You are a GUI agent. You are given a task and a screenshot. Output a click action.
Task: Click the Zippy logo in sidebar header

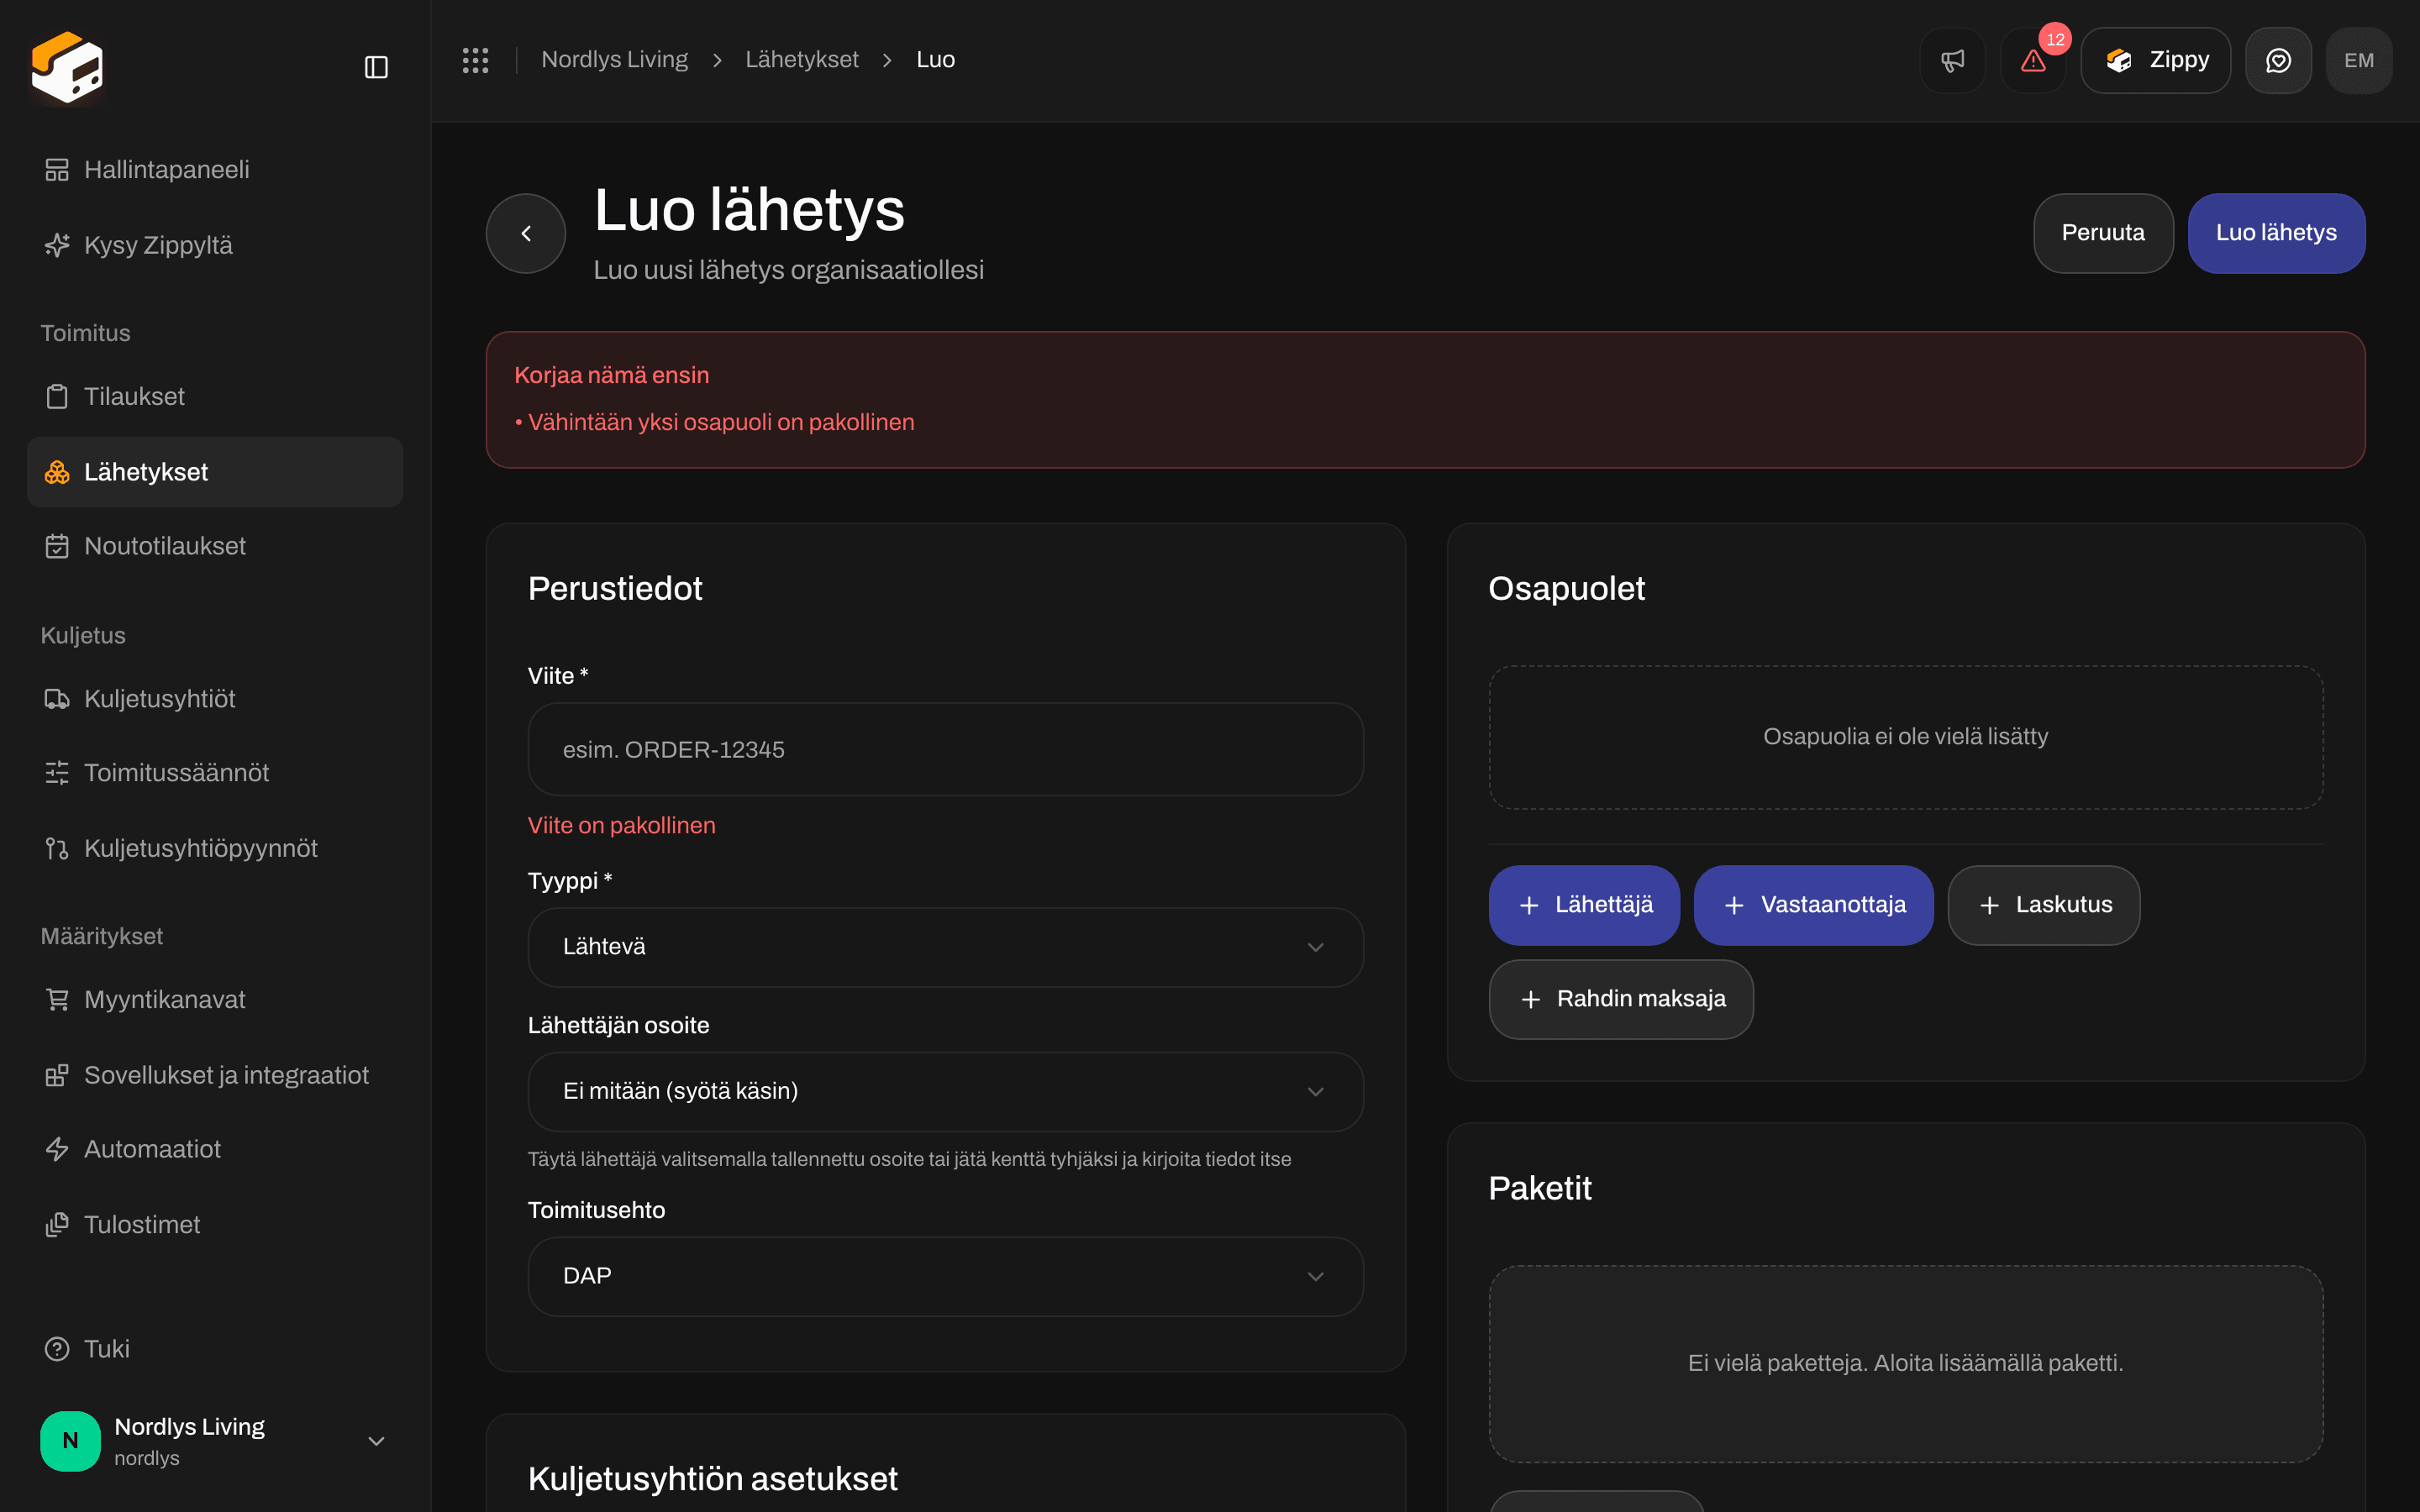(x=67, y=67)
